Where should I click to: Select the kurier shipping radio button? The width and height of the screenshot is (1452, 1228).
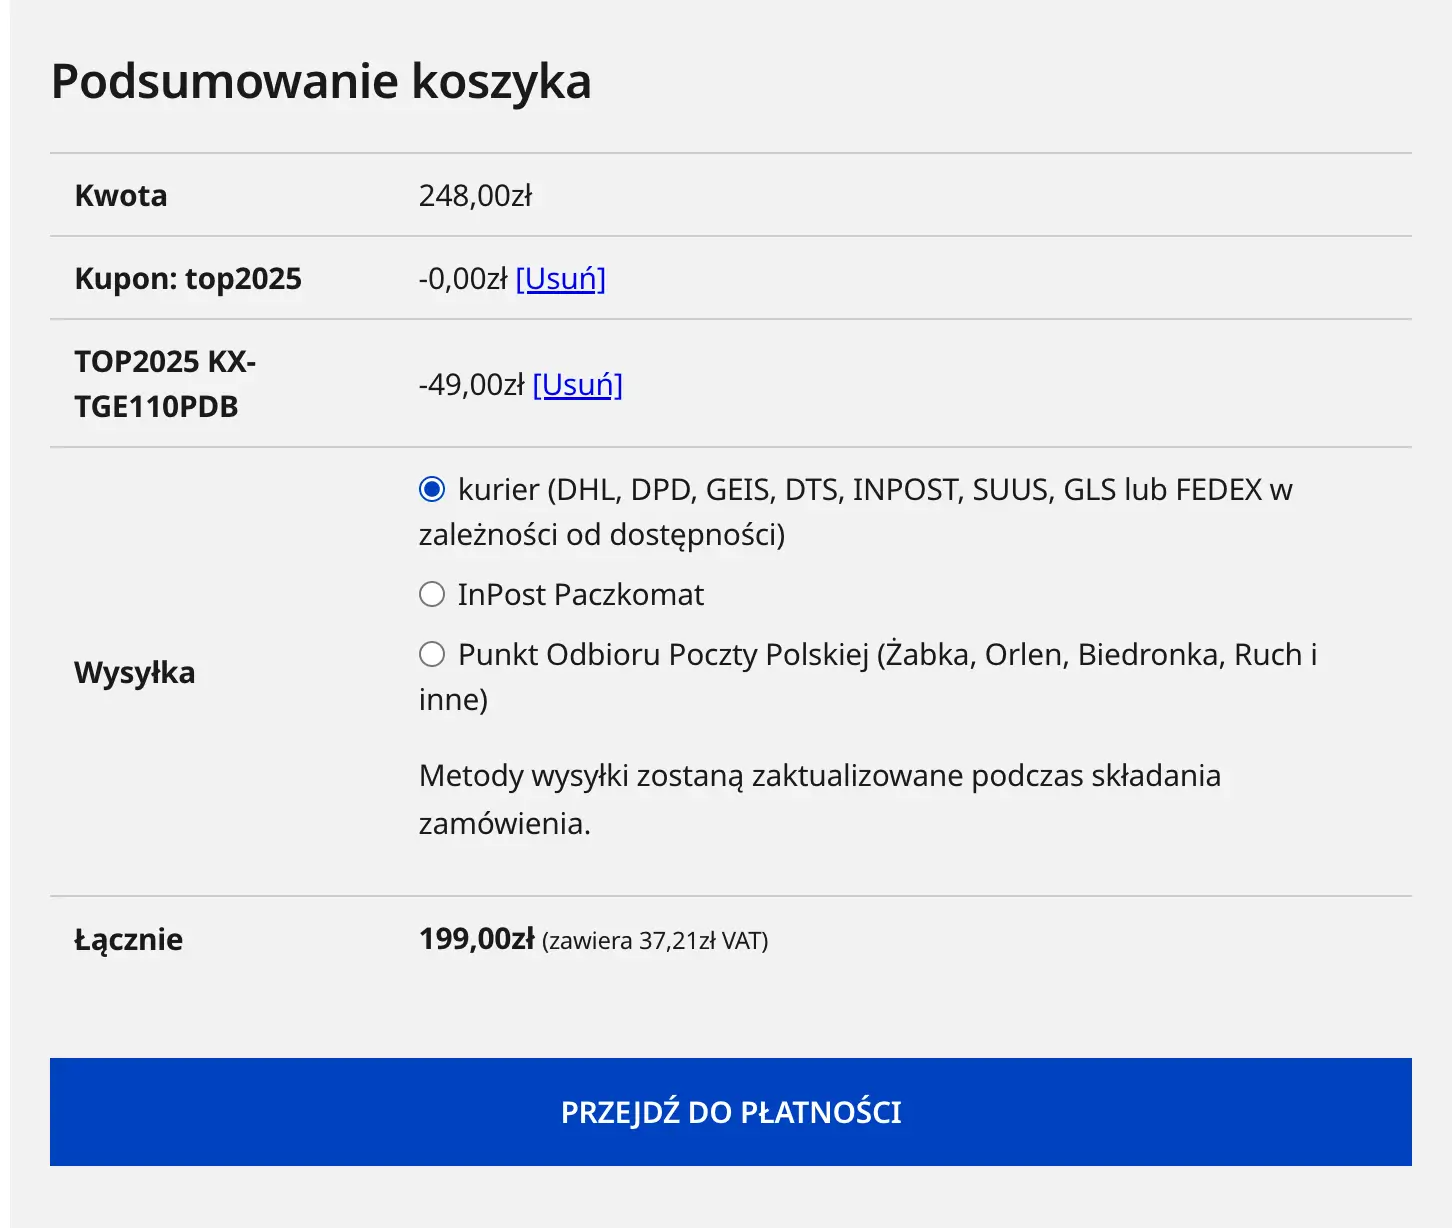coord(432,489)
